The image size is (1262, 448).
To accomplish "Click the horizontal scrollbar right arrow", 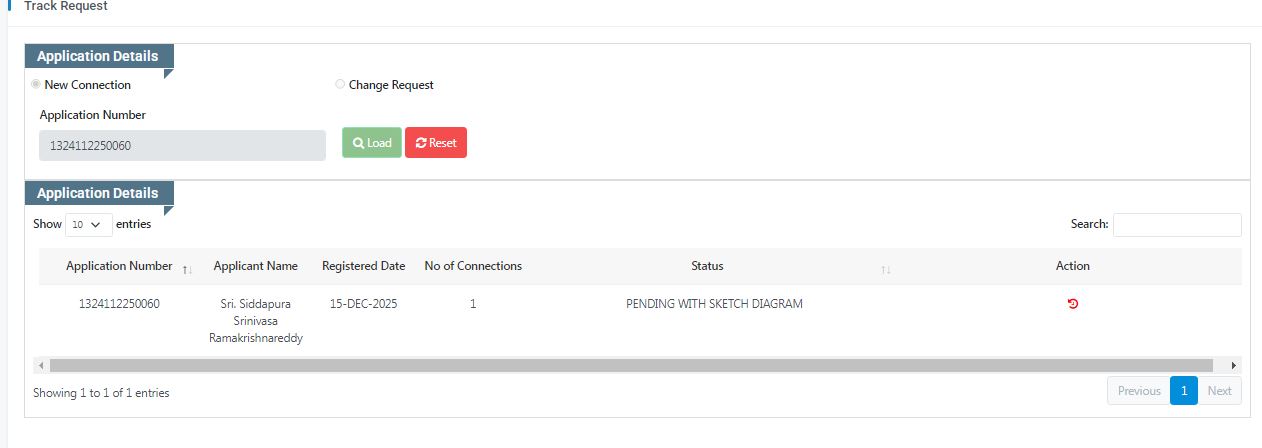I will (1234, 366).
